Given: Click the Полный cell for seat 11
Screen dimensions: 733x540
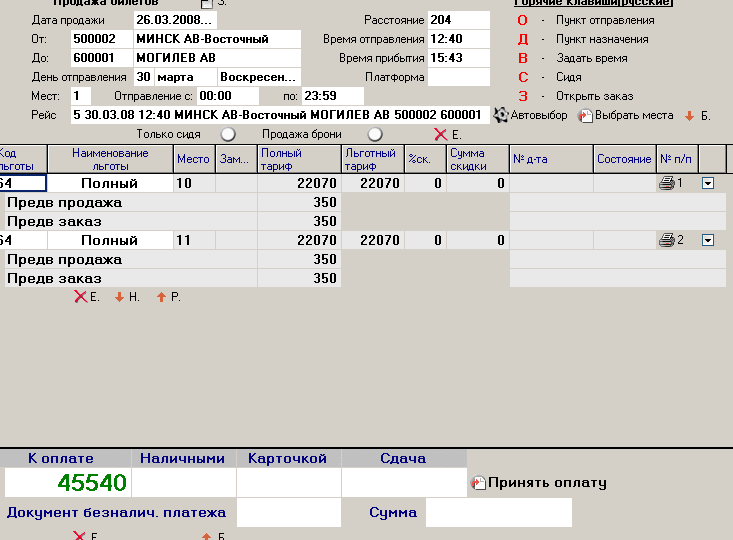Looking at the screenshot, I should [x=110, y=240].
